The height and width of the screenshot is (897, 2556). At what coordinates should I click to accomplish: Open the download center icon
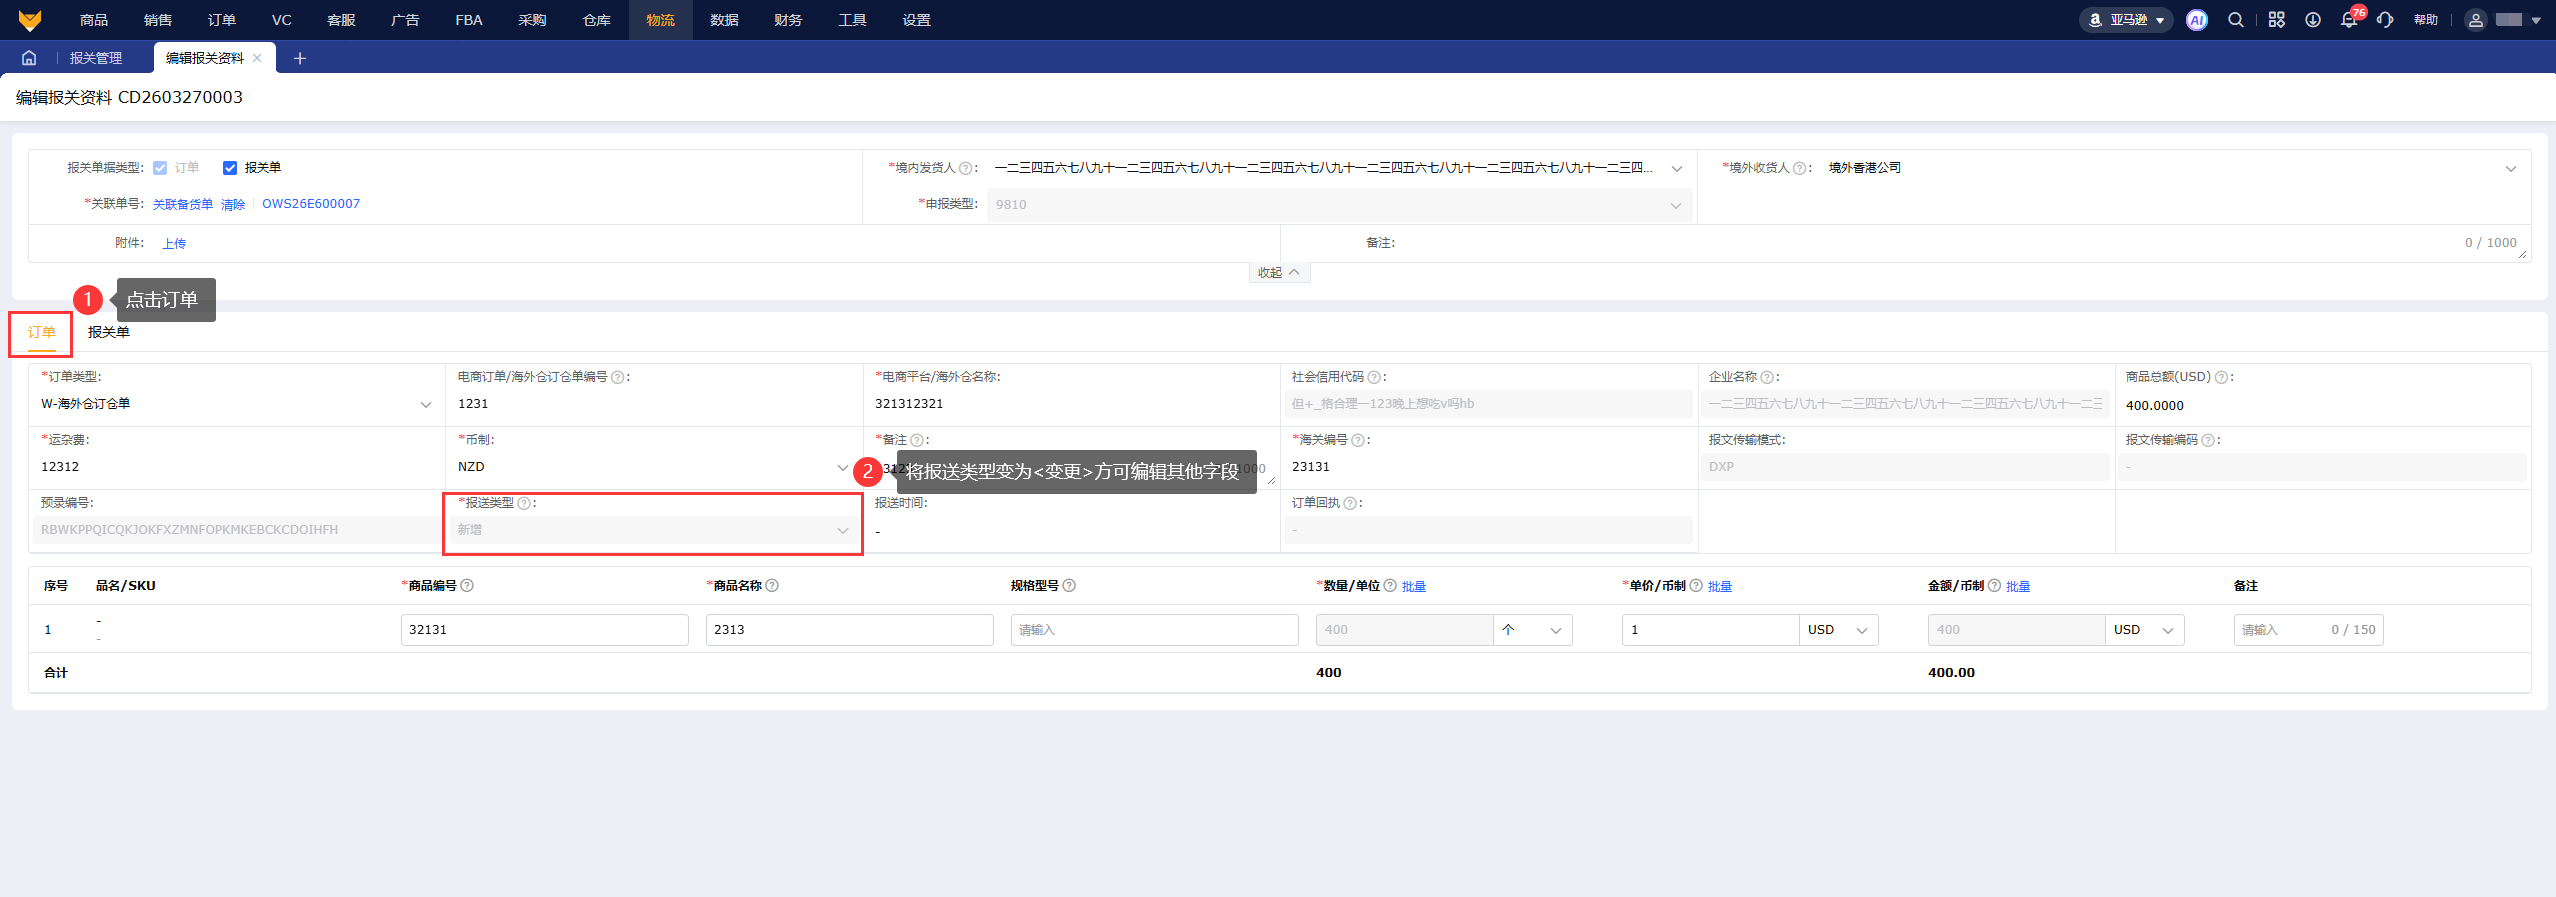pyautogui.click(x=2313, y=20)
